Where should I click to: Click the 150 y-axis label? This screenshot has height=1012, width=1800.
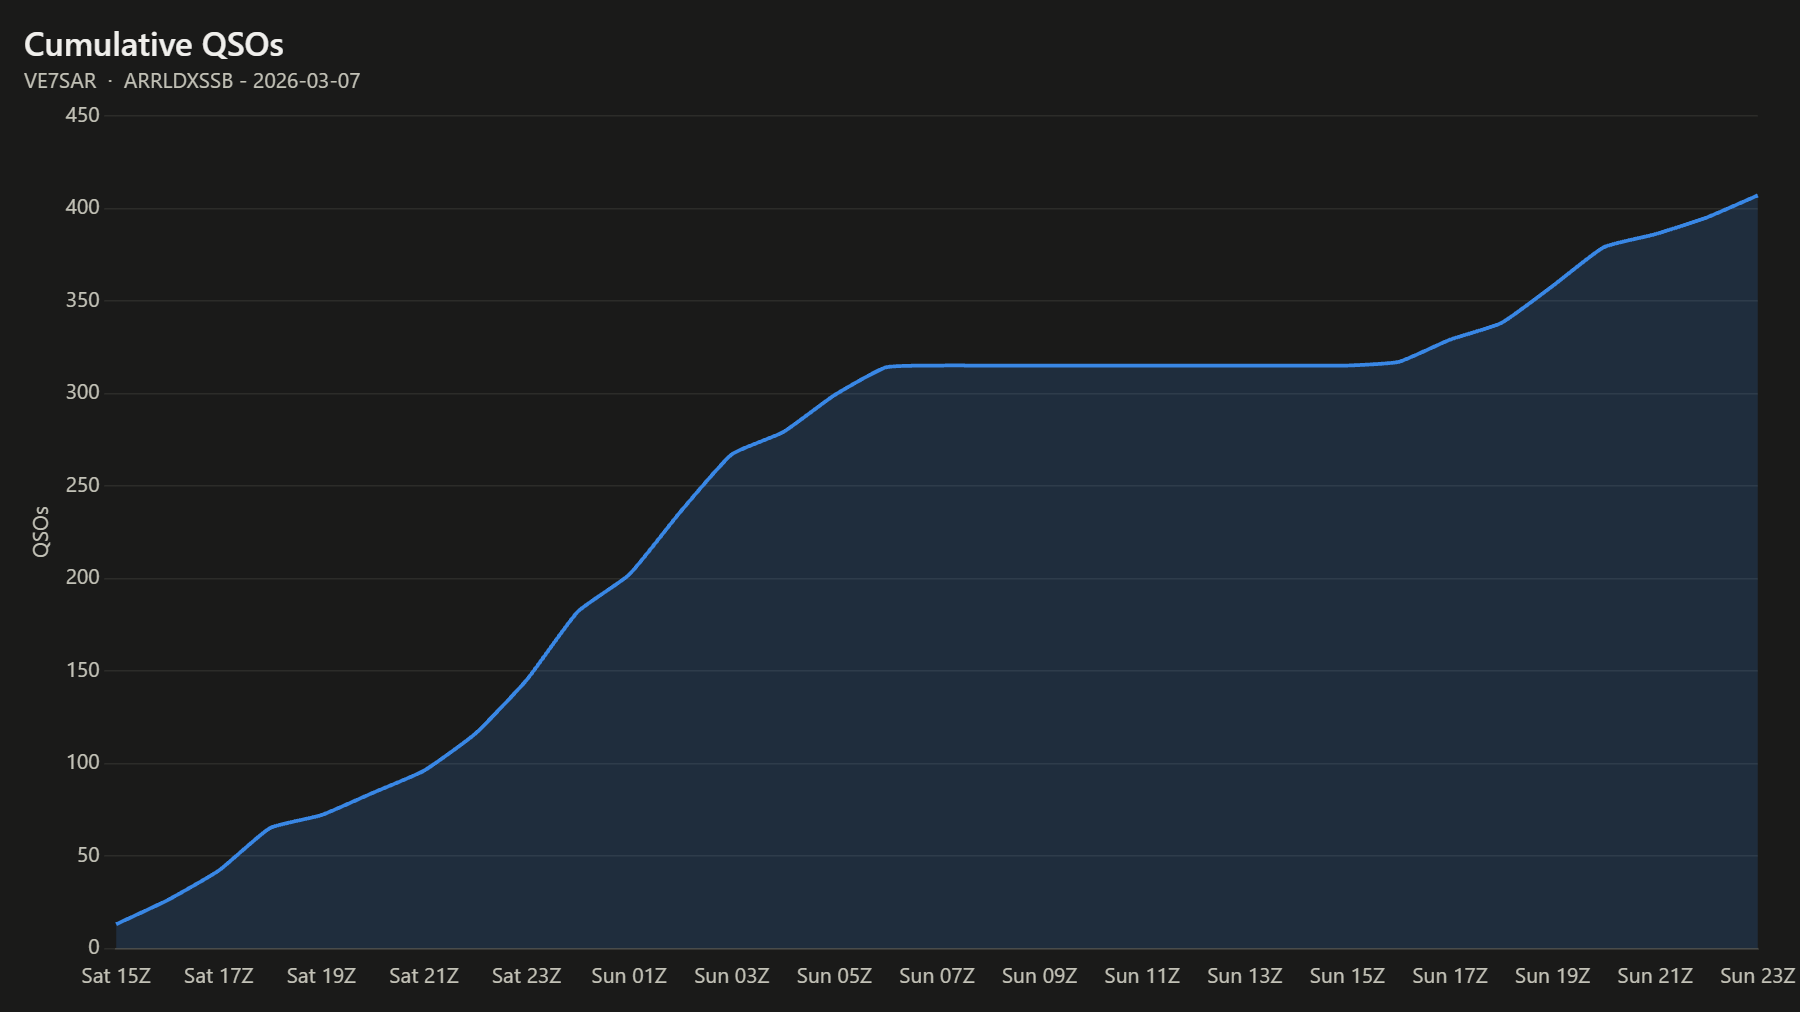tap(83, 670)
